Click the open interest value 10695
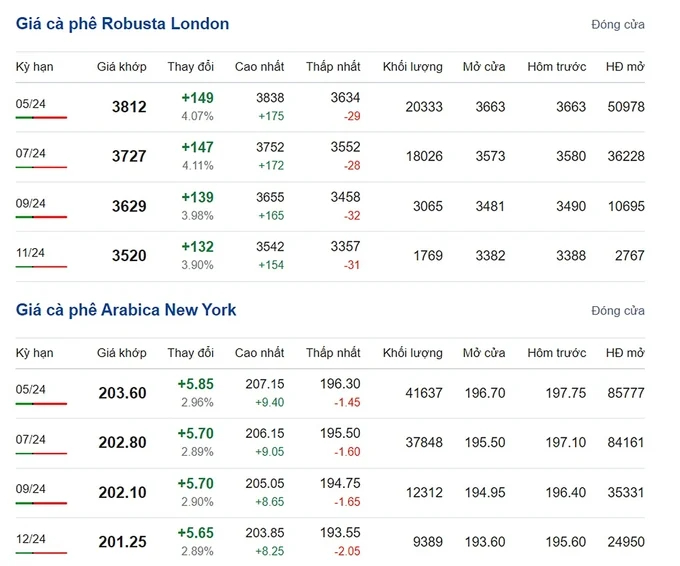Viewport: 680px width, 566px height. (626, 206)
